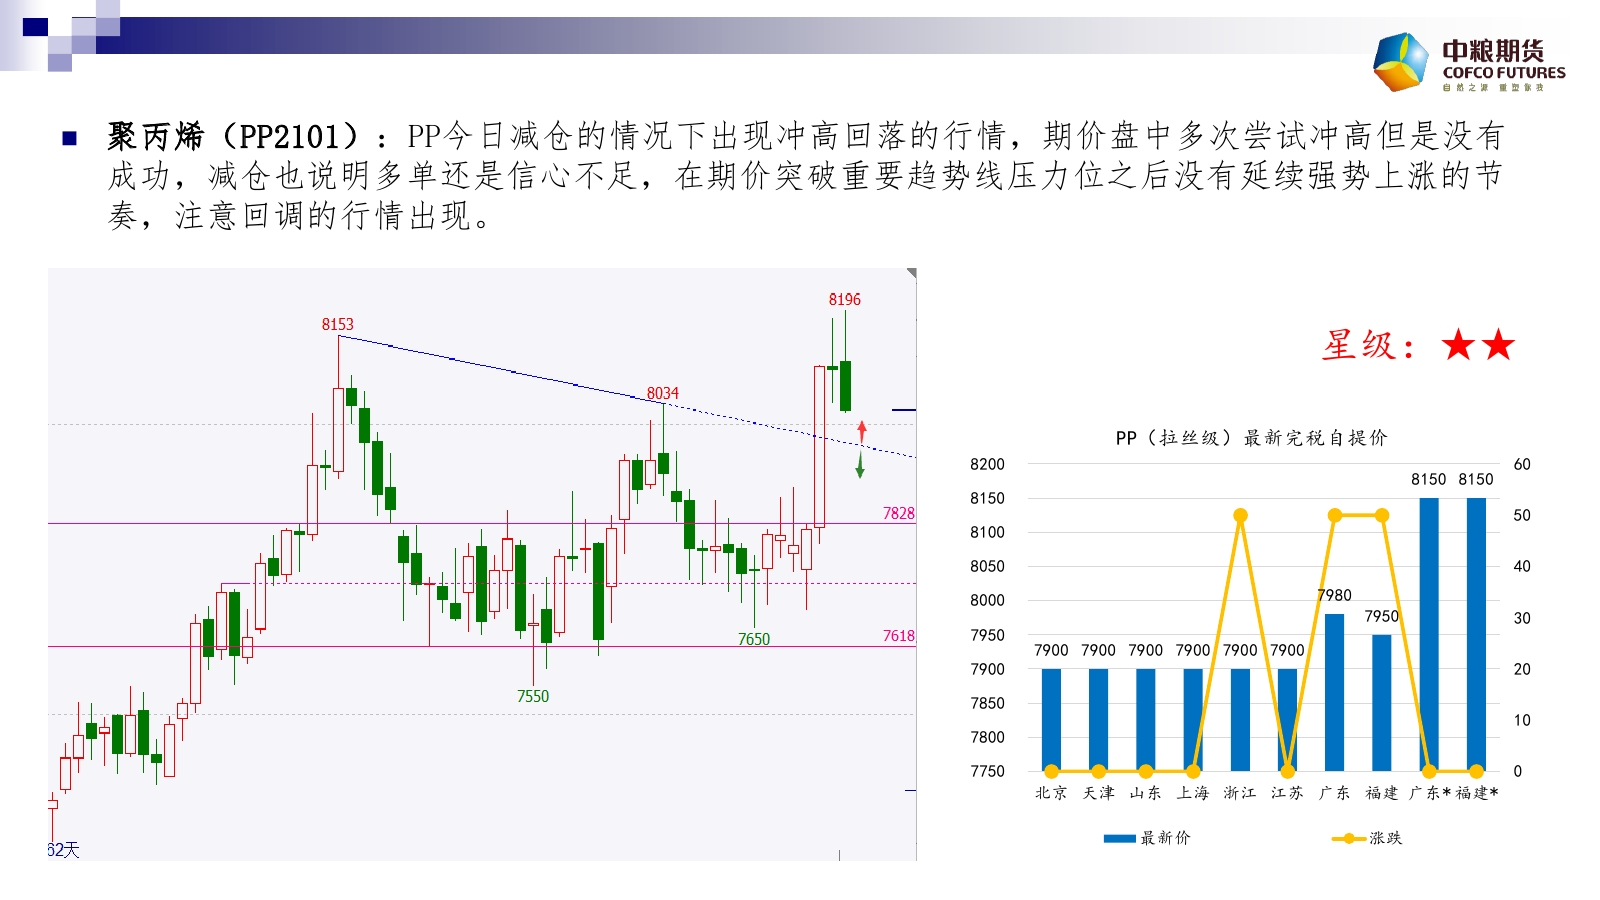Image resolution: width=1600 pixels, height=900 pixels.
Task: Click the corner triangle at chart's top right
Action: click(911, 273)
